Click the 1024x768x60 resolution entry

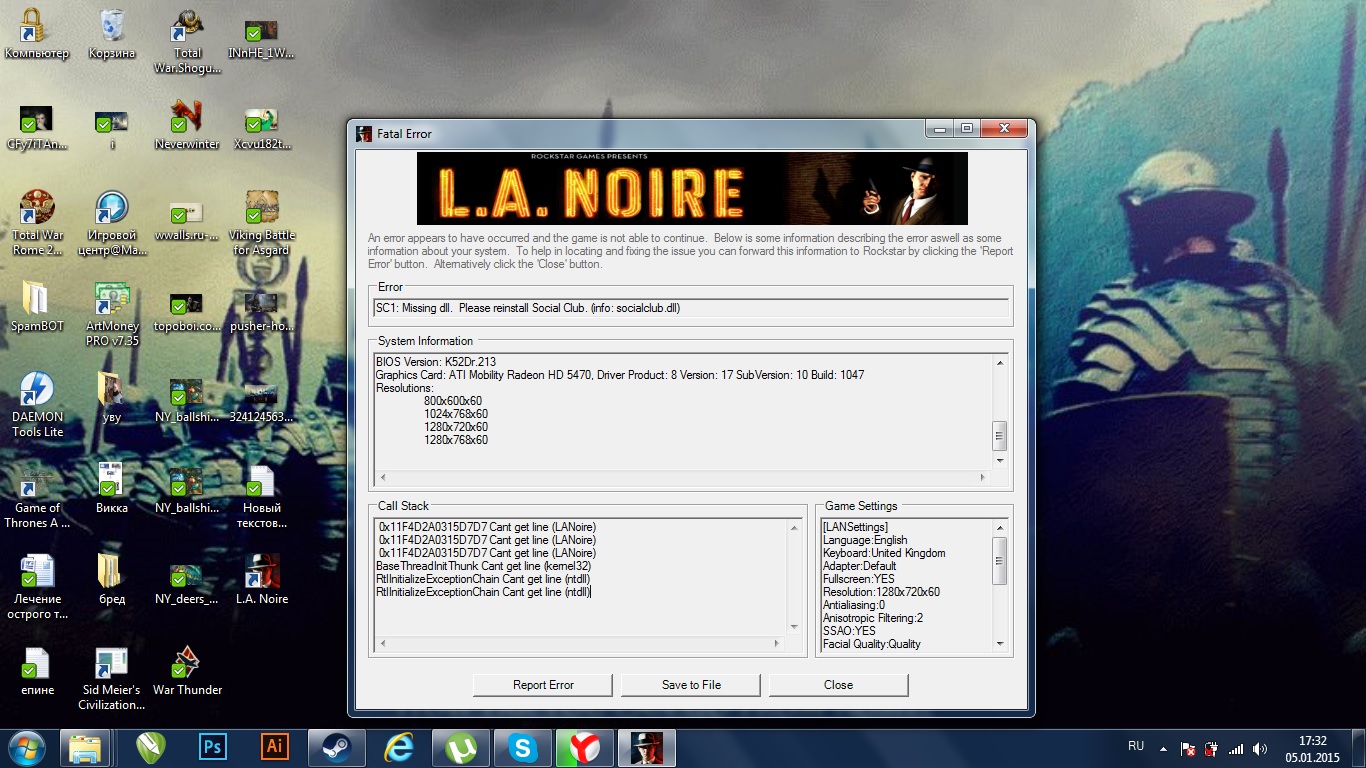coord(456,414)
